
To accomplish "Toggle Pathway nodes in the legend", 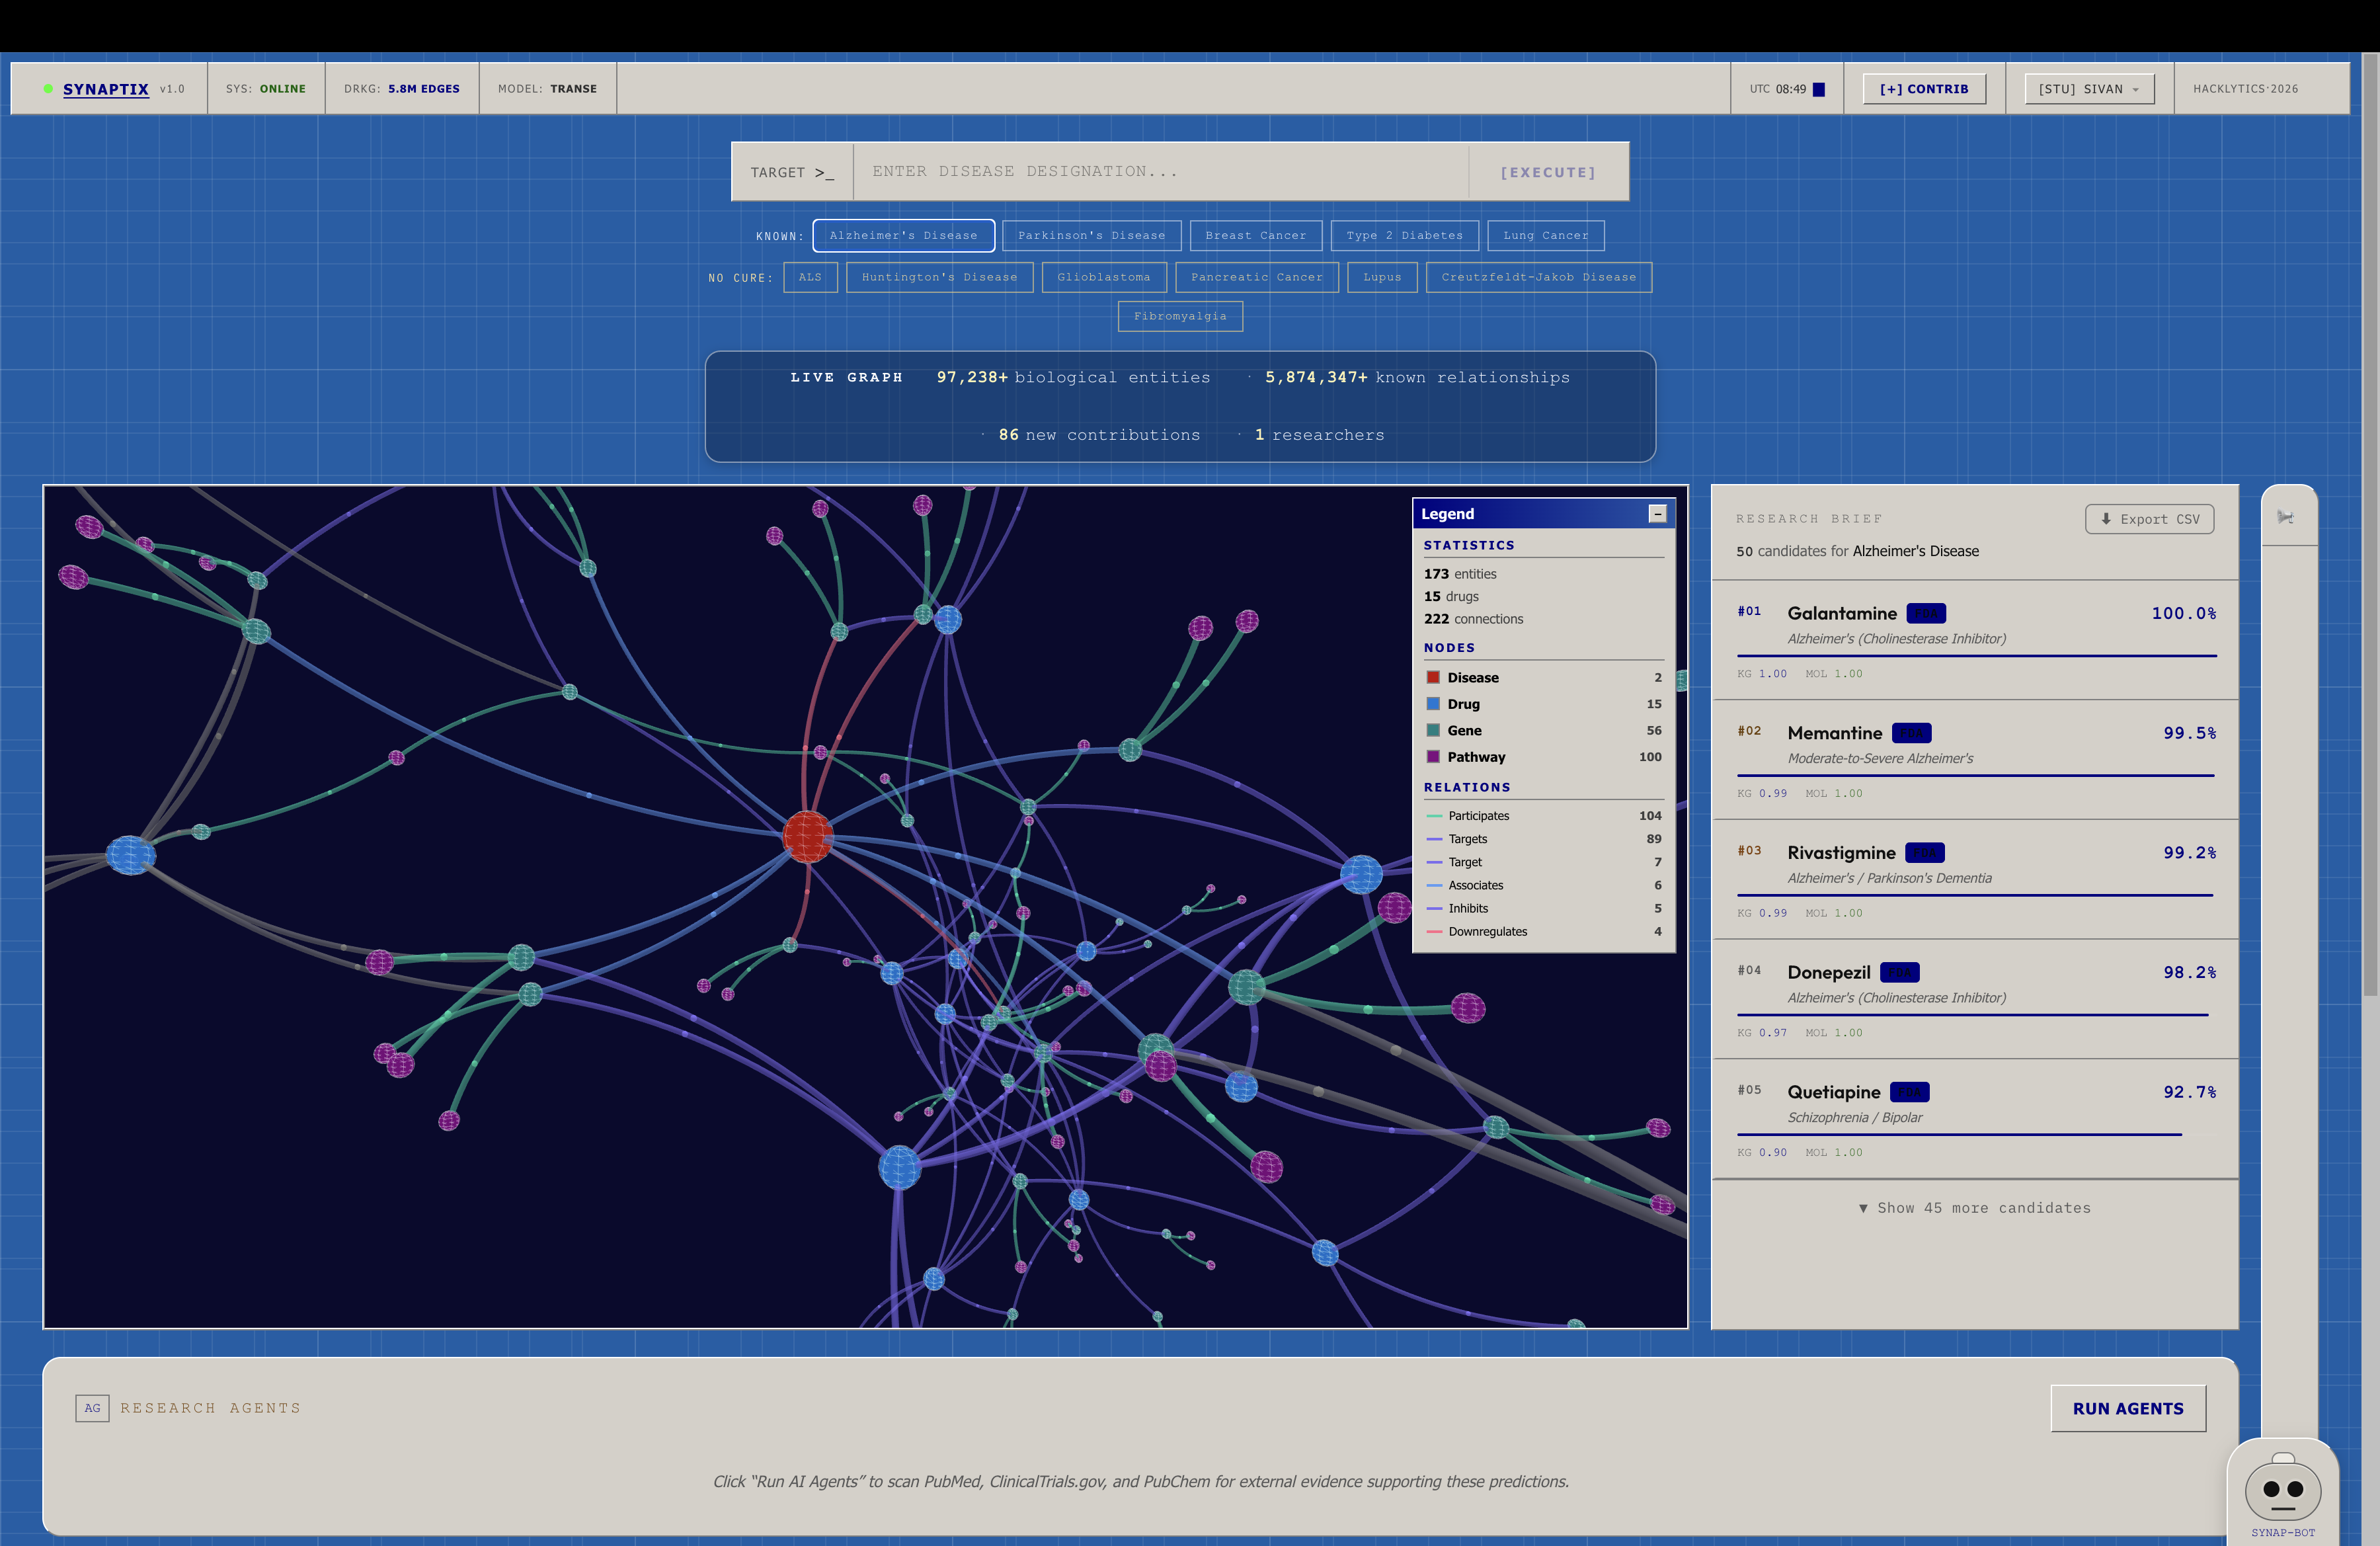I will pyautogui.click(x=1475, y=757).
